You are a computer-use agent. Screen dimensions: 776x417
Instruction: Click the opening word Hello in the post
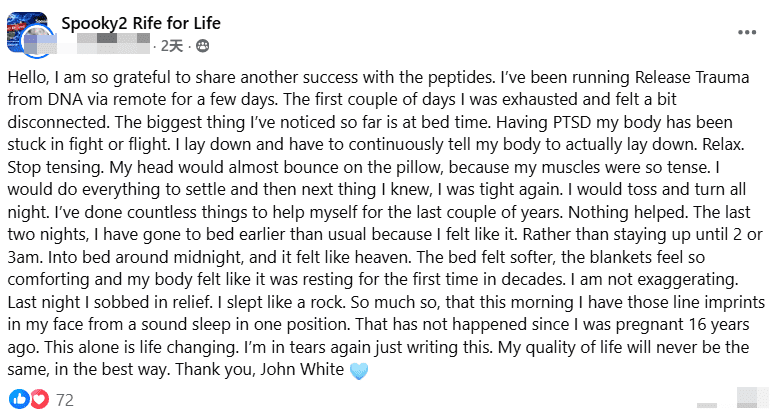[x=32, y=78]
